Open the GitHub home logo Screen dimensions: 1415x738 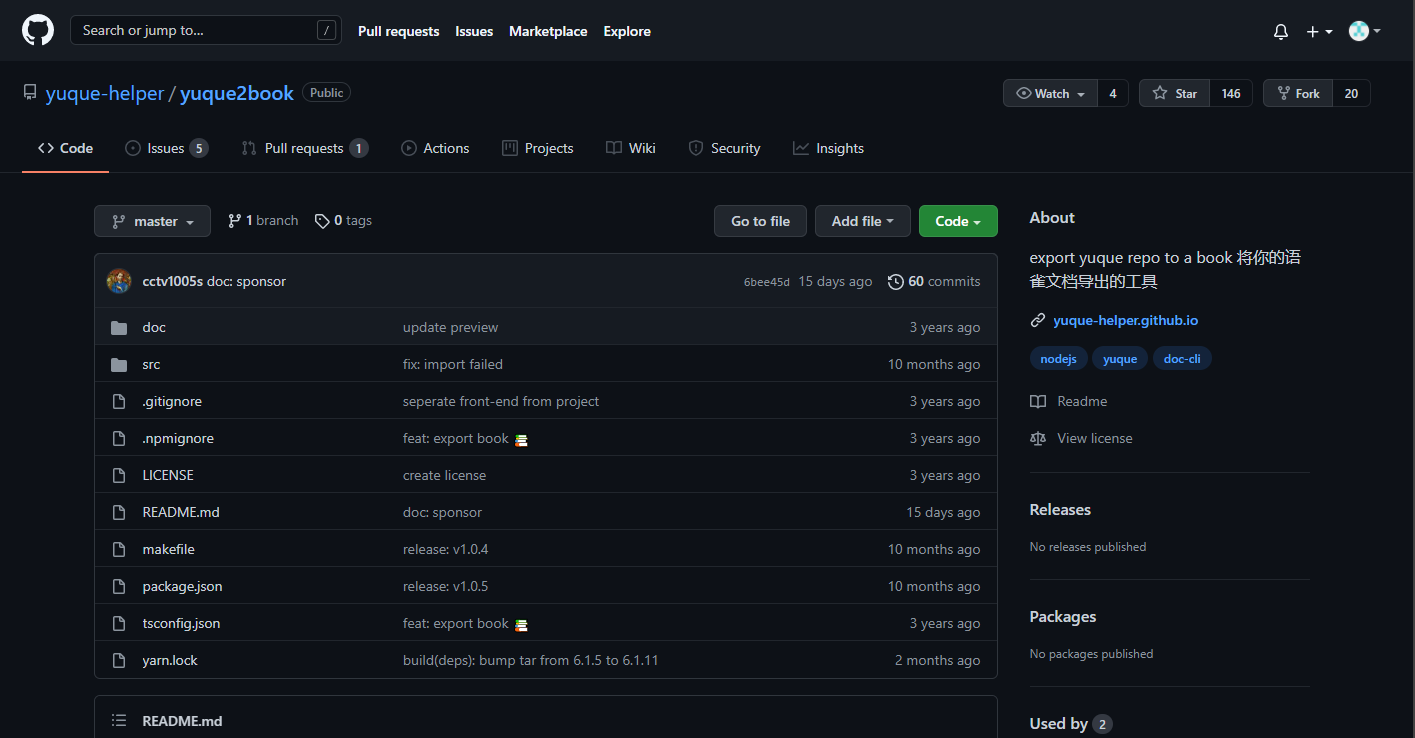pos(37,30)
